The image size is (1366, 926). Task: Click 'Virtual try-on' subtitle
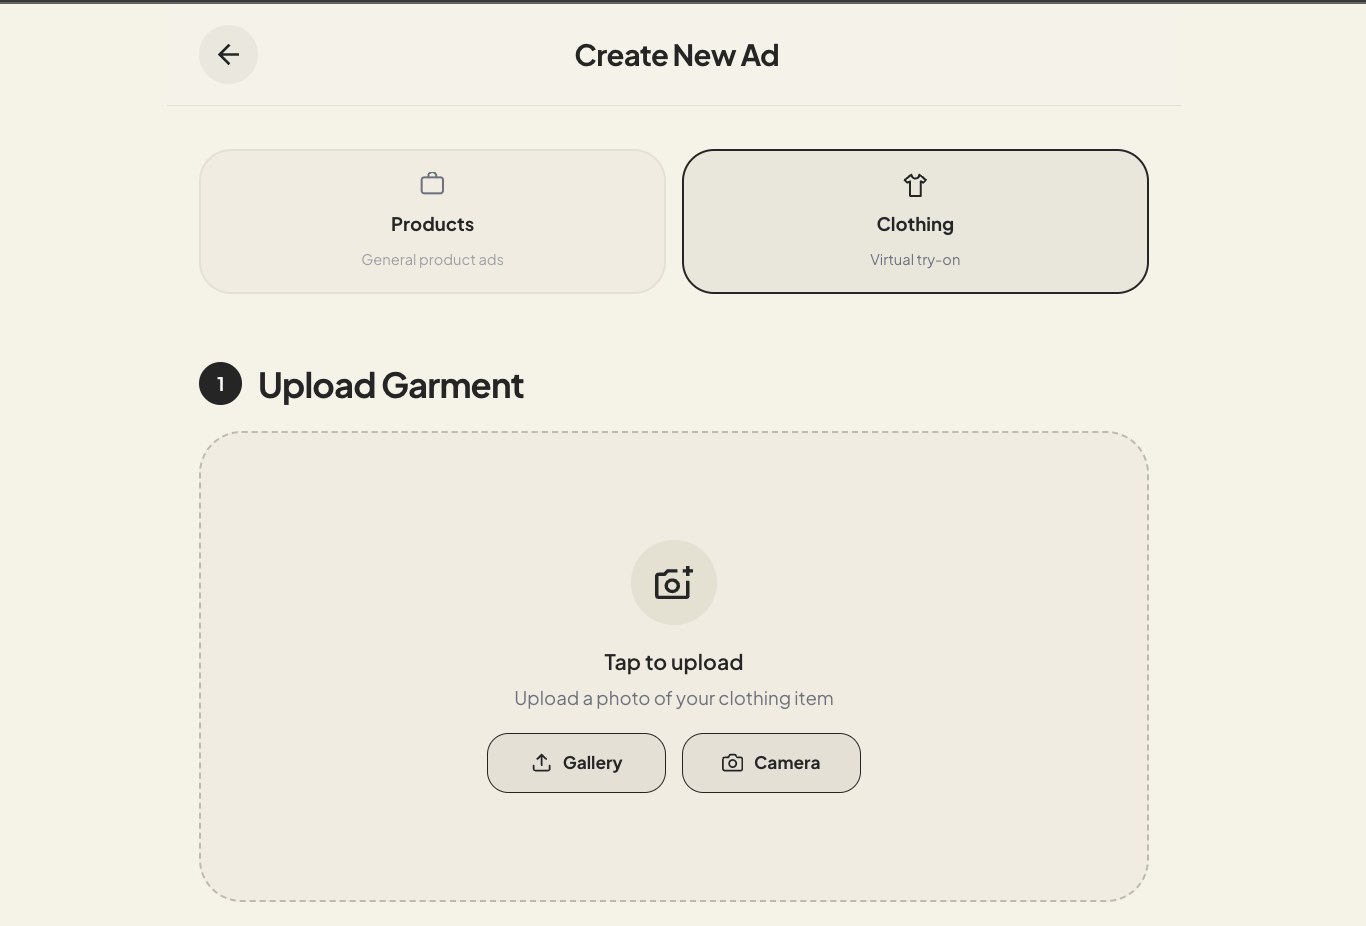[915, 260]
